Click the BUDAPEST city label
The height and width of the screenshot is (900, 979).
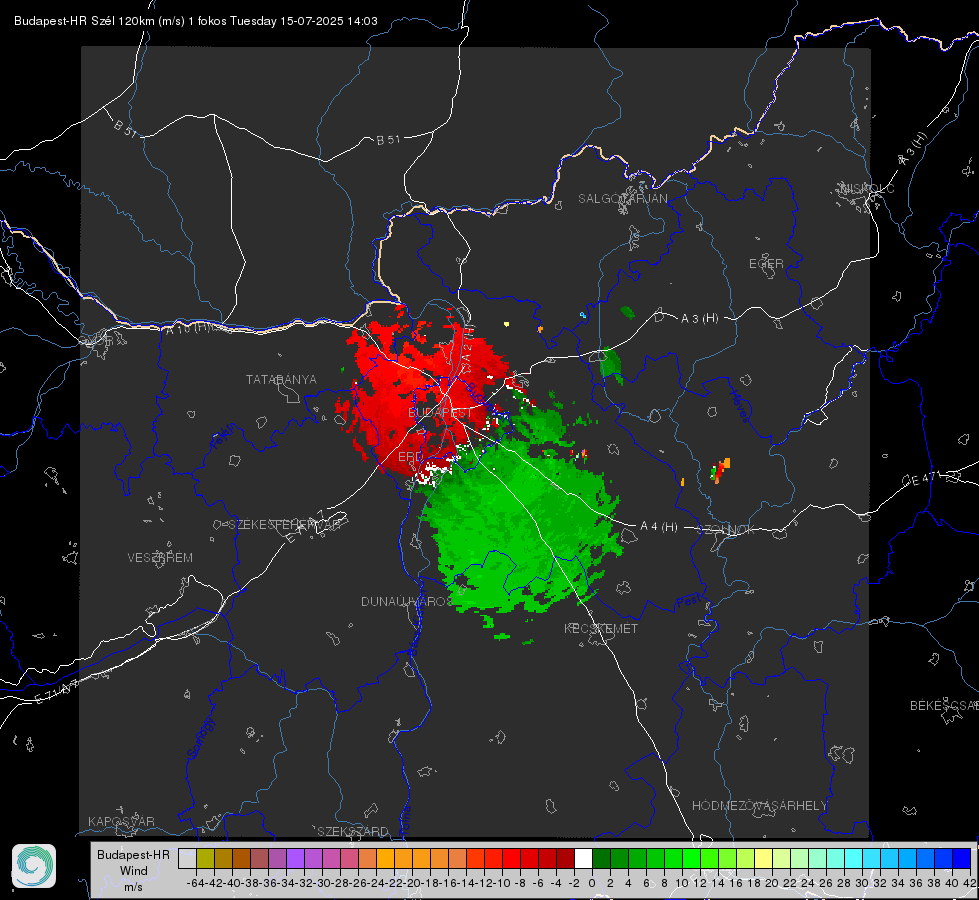(440, 413)
